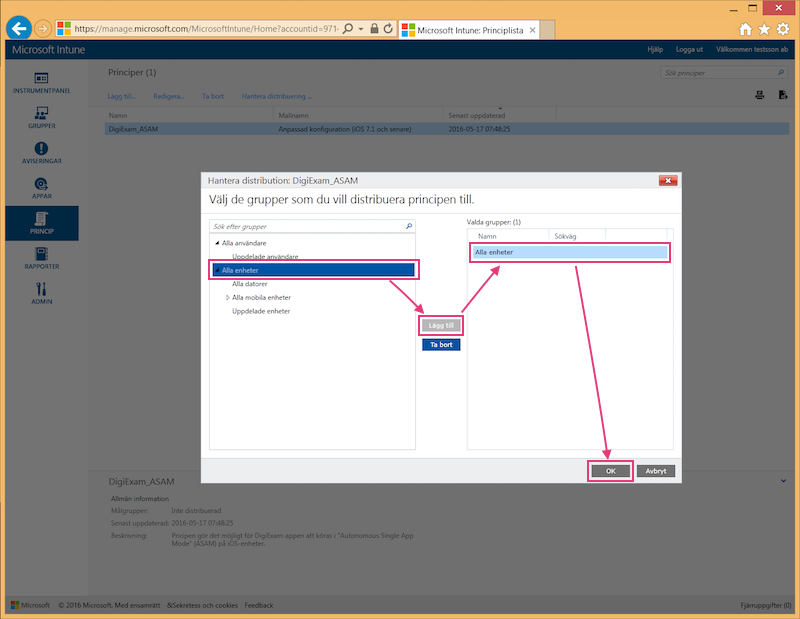Go back with the browser back arrow
The height and width of the screenshot is (619, 800).
pyautogui.click(x=19, y=29)
